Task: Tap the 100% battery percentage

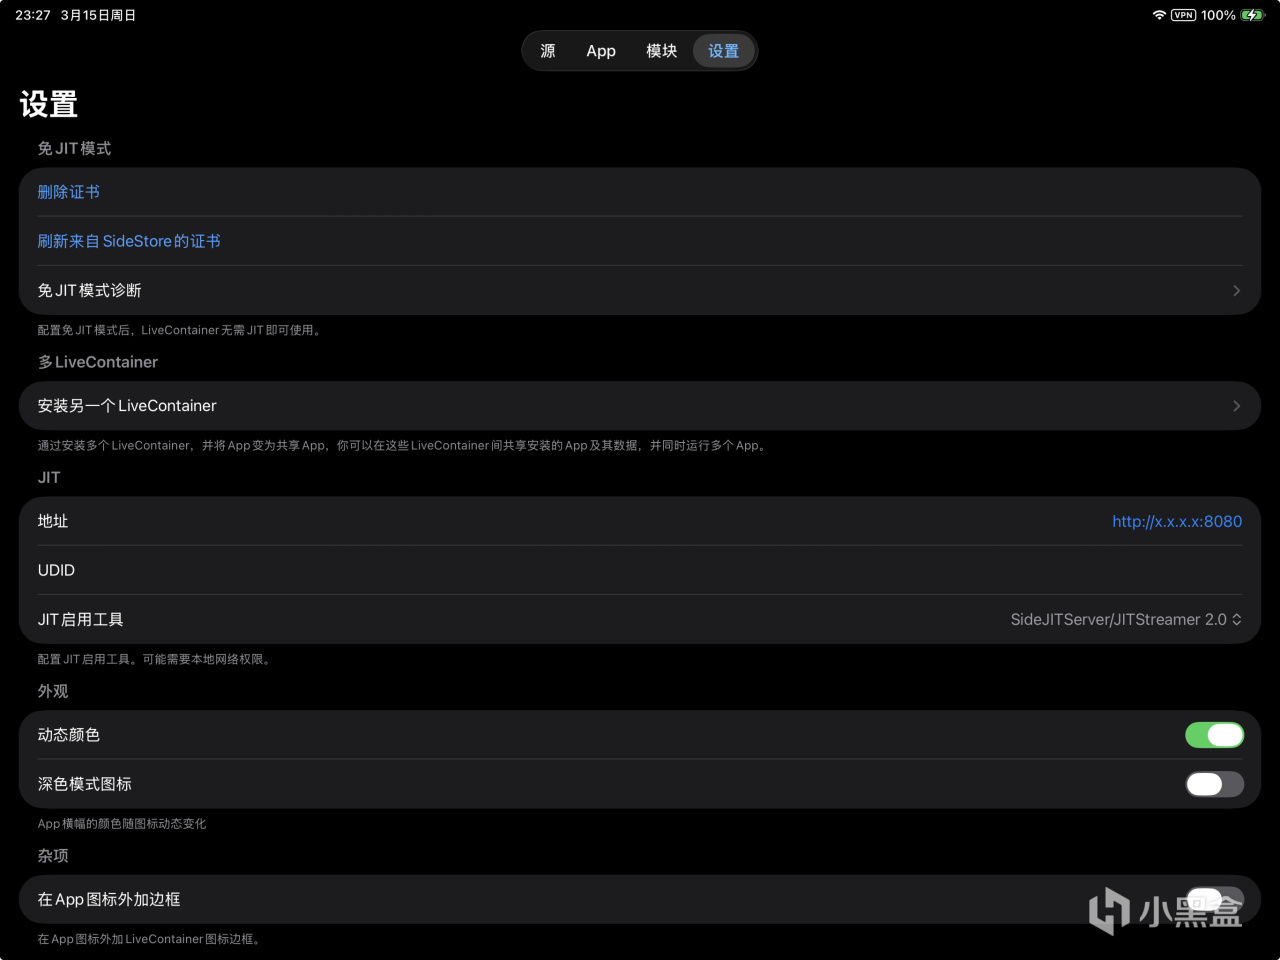Action: pyautogui.click(x=1218, y=15)
